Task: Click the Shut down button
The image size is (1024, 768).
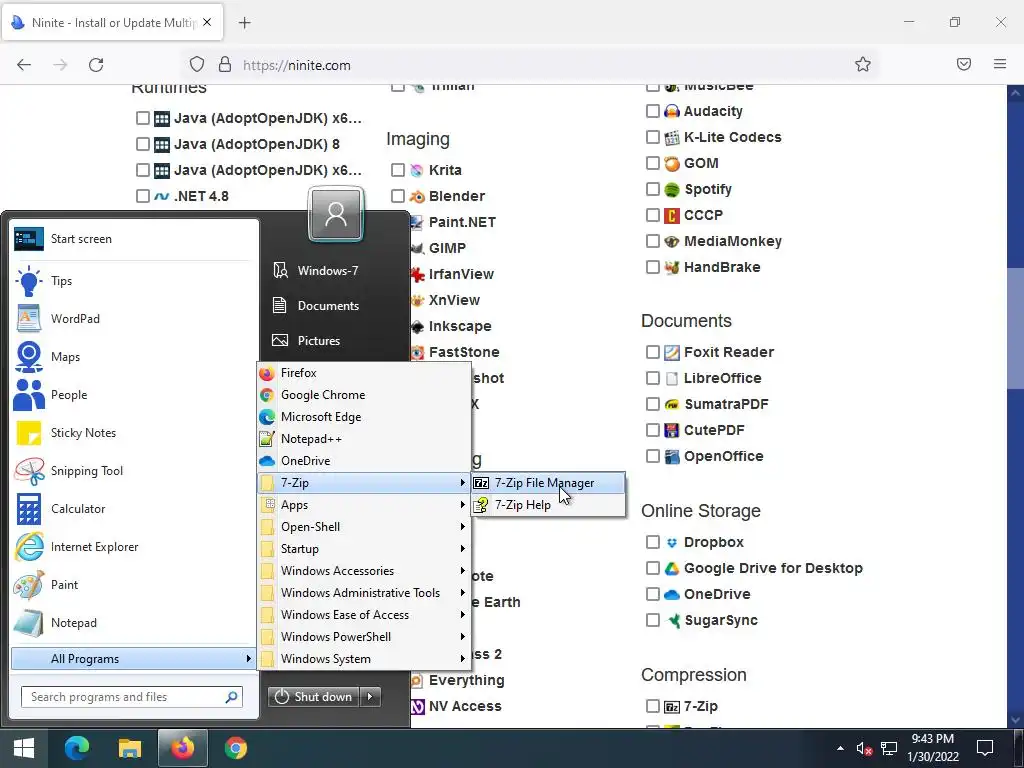Action: pos(314,697)
